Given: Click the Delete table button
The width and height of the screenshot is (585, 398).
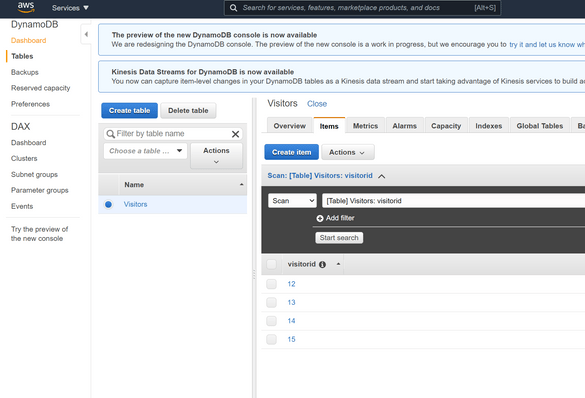Looking at the screenshot, I should (188, 111).
